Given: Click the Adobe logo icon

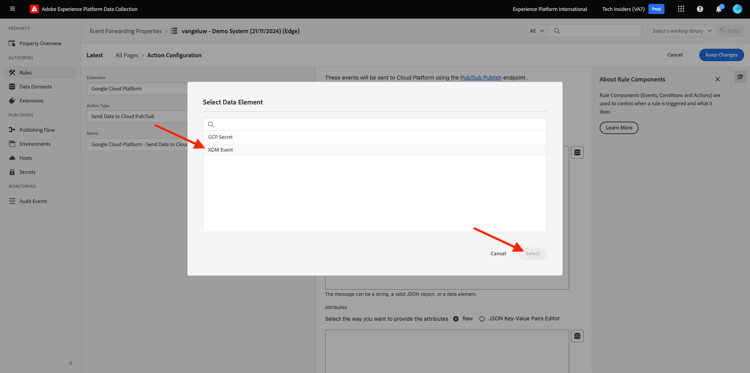Looking at the screenshot, I should (x=34, y=9).
